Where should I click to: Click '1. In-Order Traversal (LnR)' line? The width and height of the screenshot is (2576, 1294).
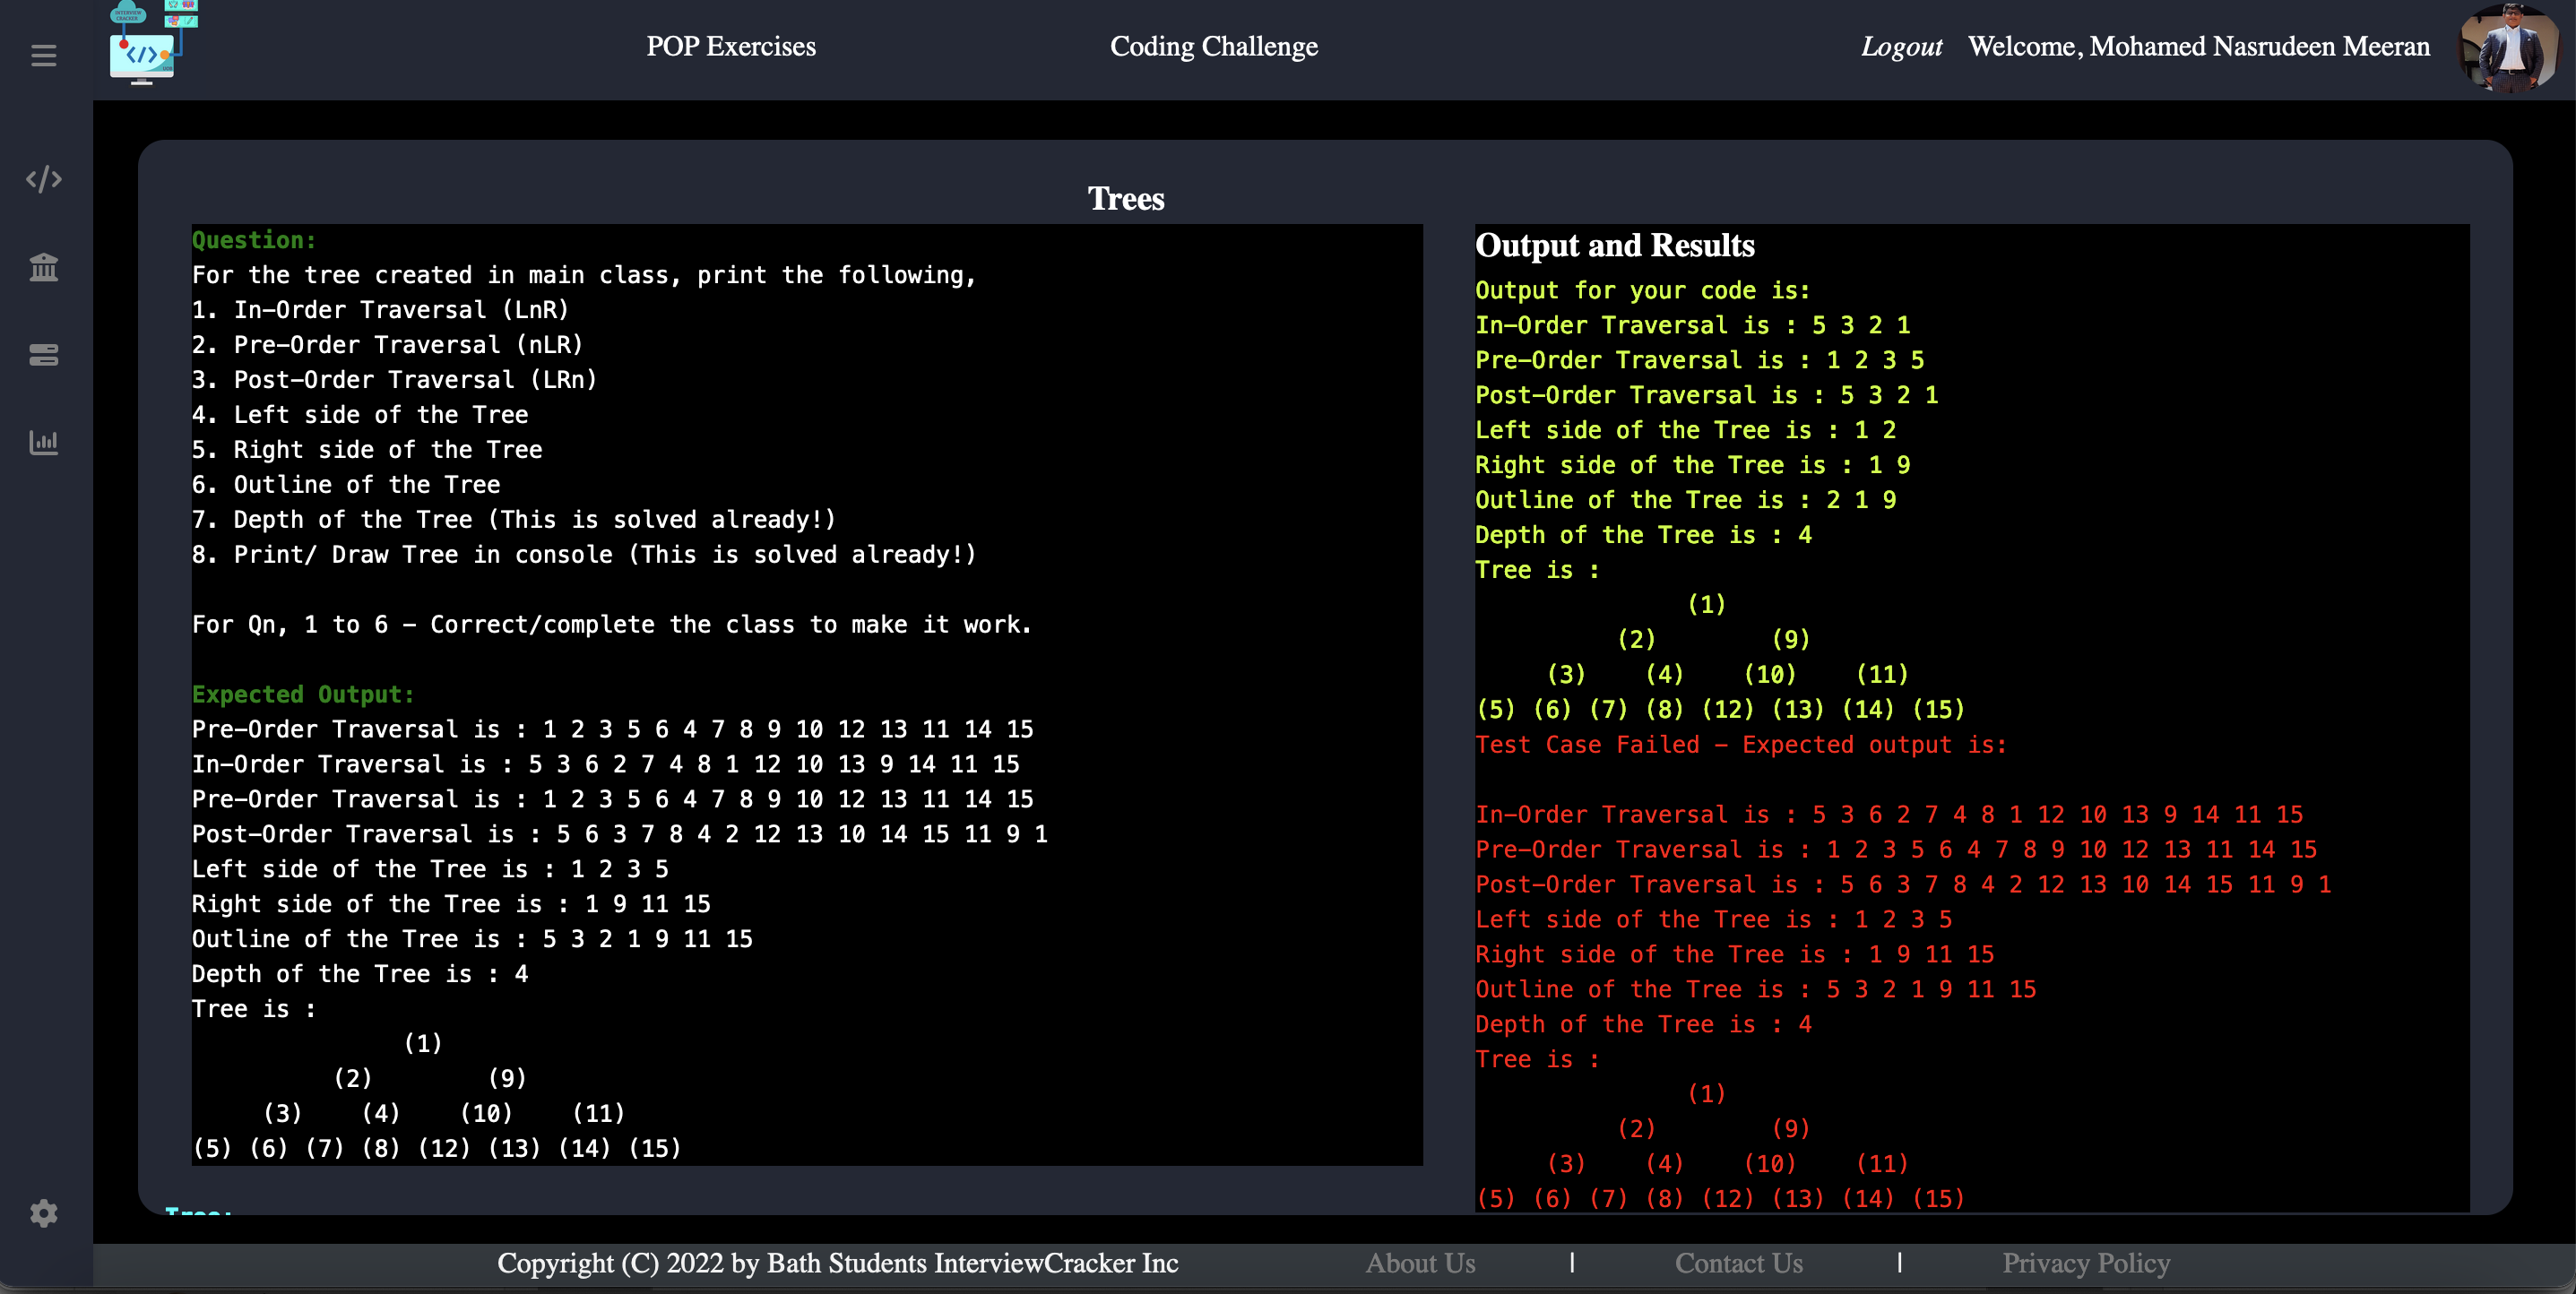(x=381, y=310)
